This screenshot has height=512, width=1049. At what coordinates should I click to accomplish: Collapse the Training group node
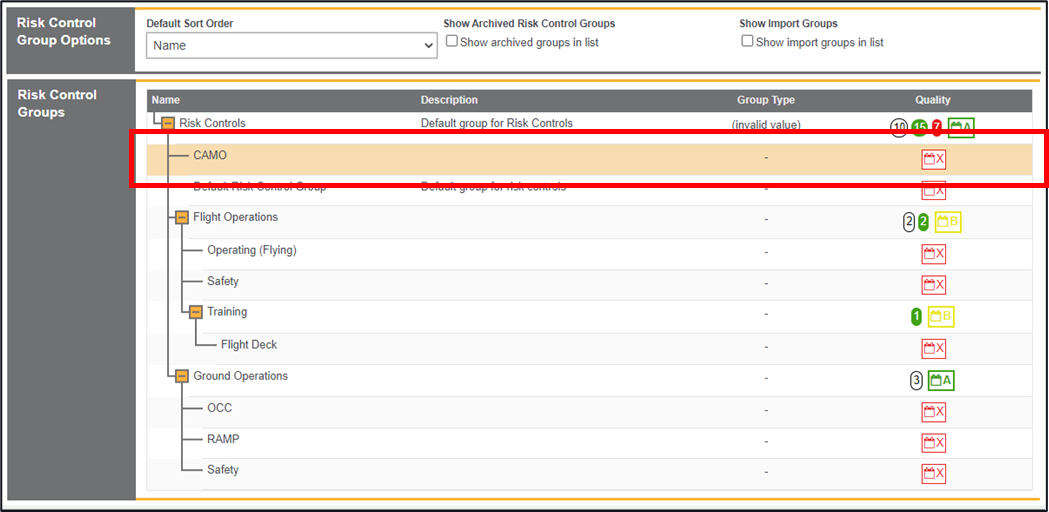(196, 313)
